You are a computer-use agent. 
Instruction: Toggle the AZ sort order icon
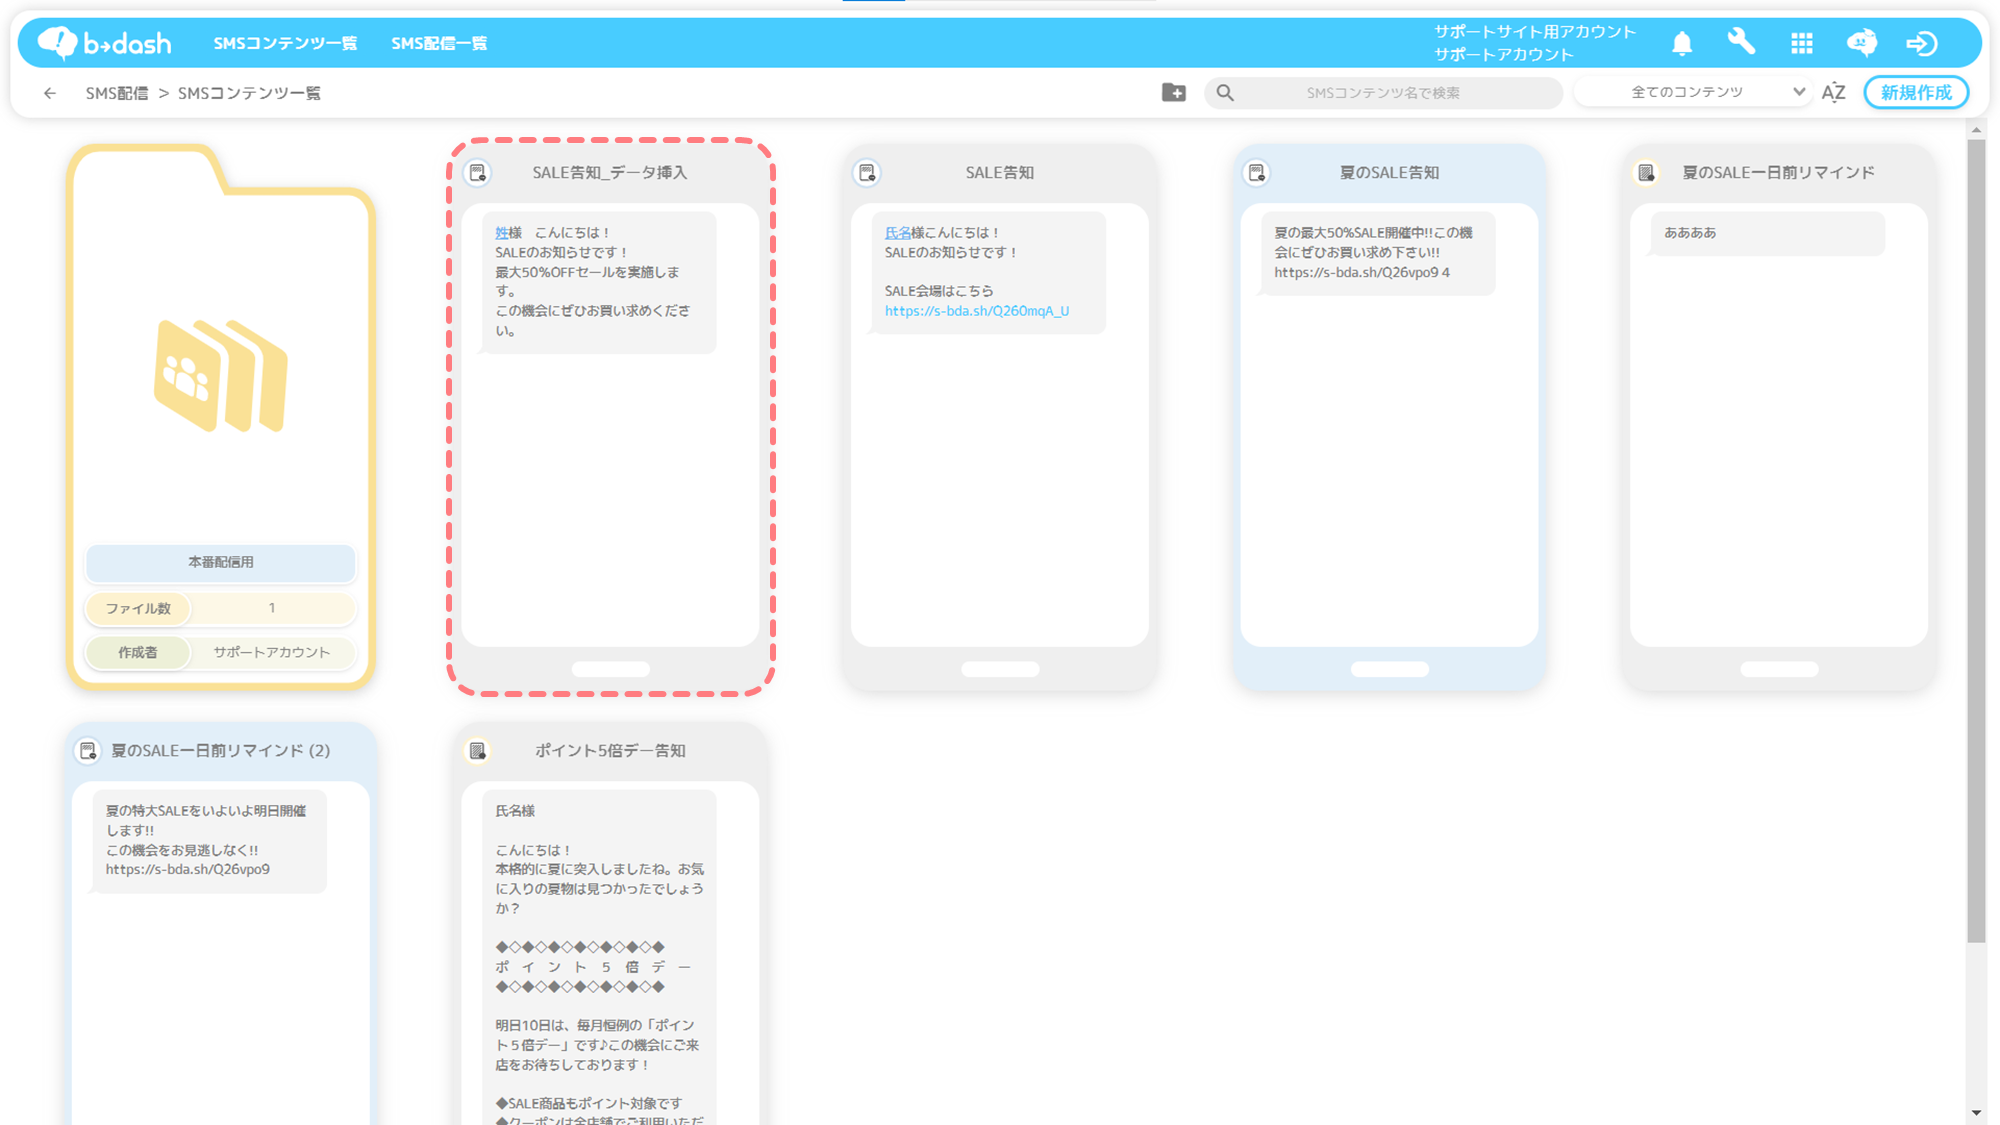1833,93
